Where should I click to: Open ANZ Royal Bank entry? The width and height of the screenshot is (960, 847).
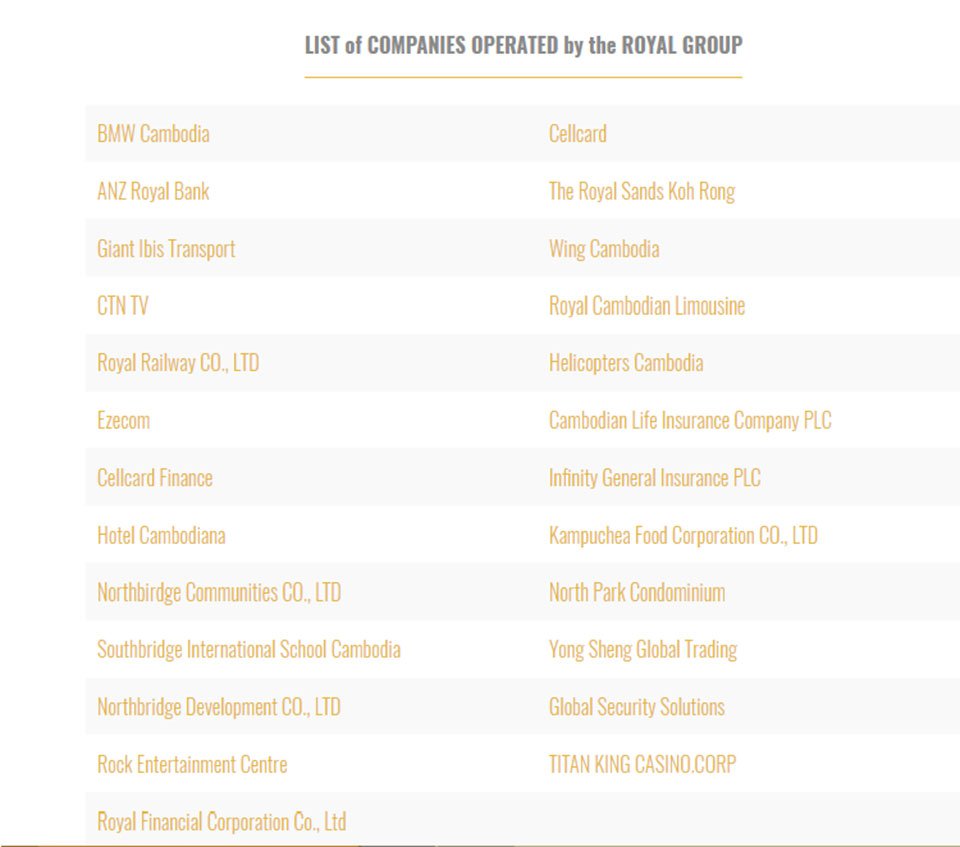point(153,191)
